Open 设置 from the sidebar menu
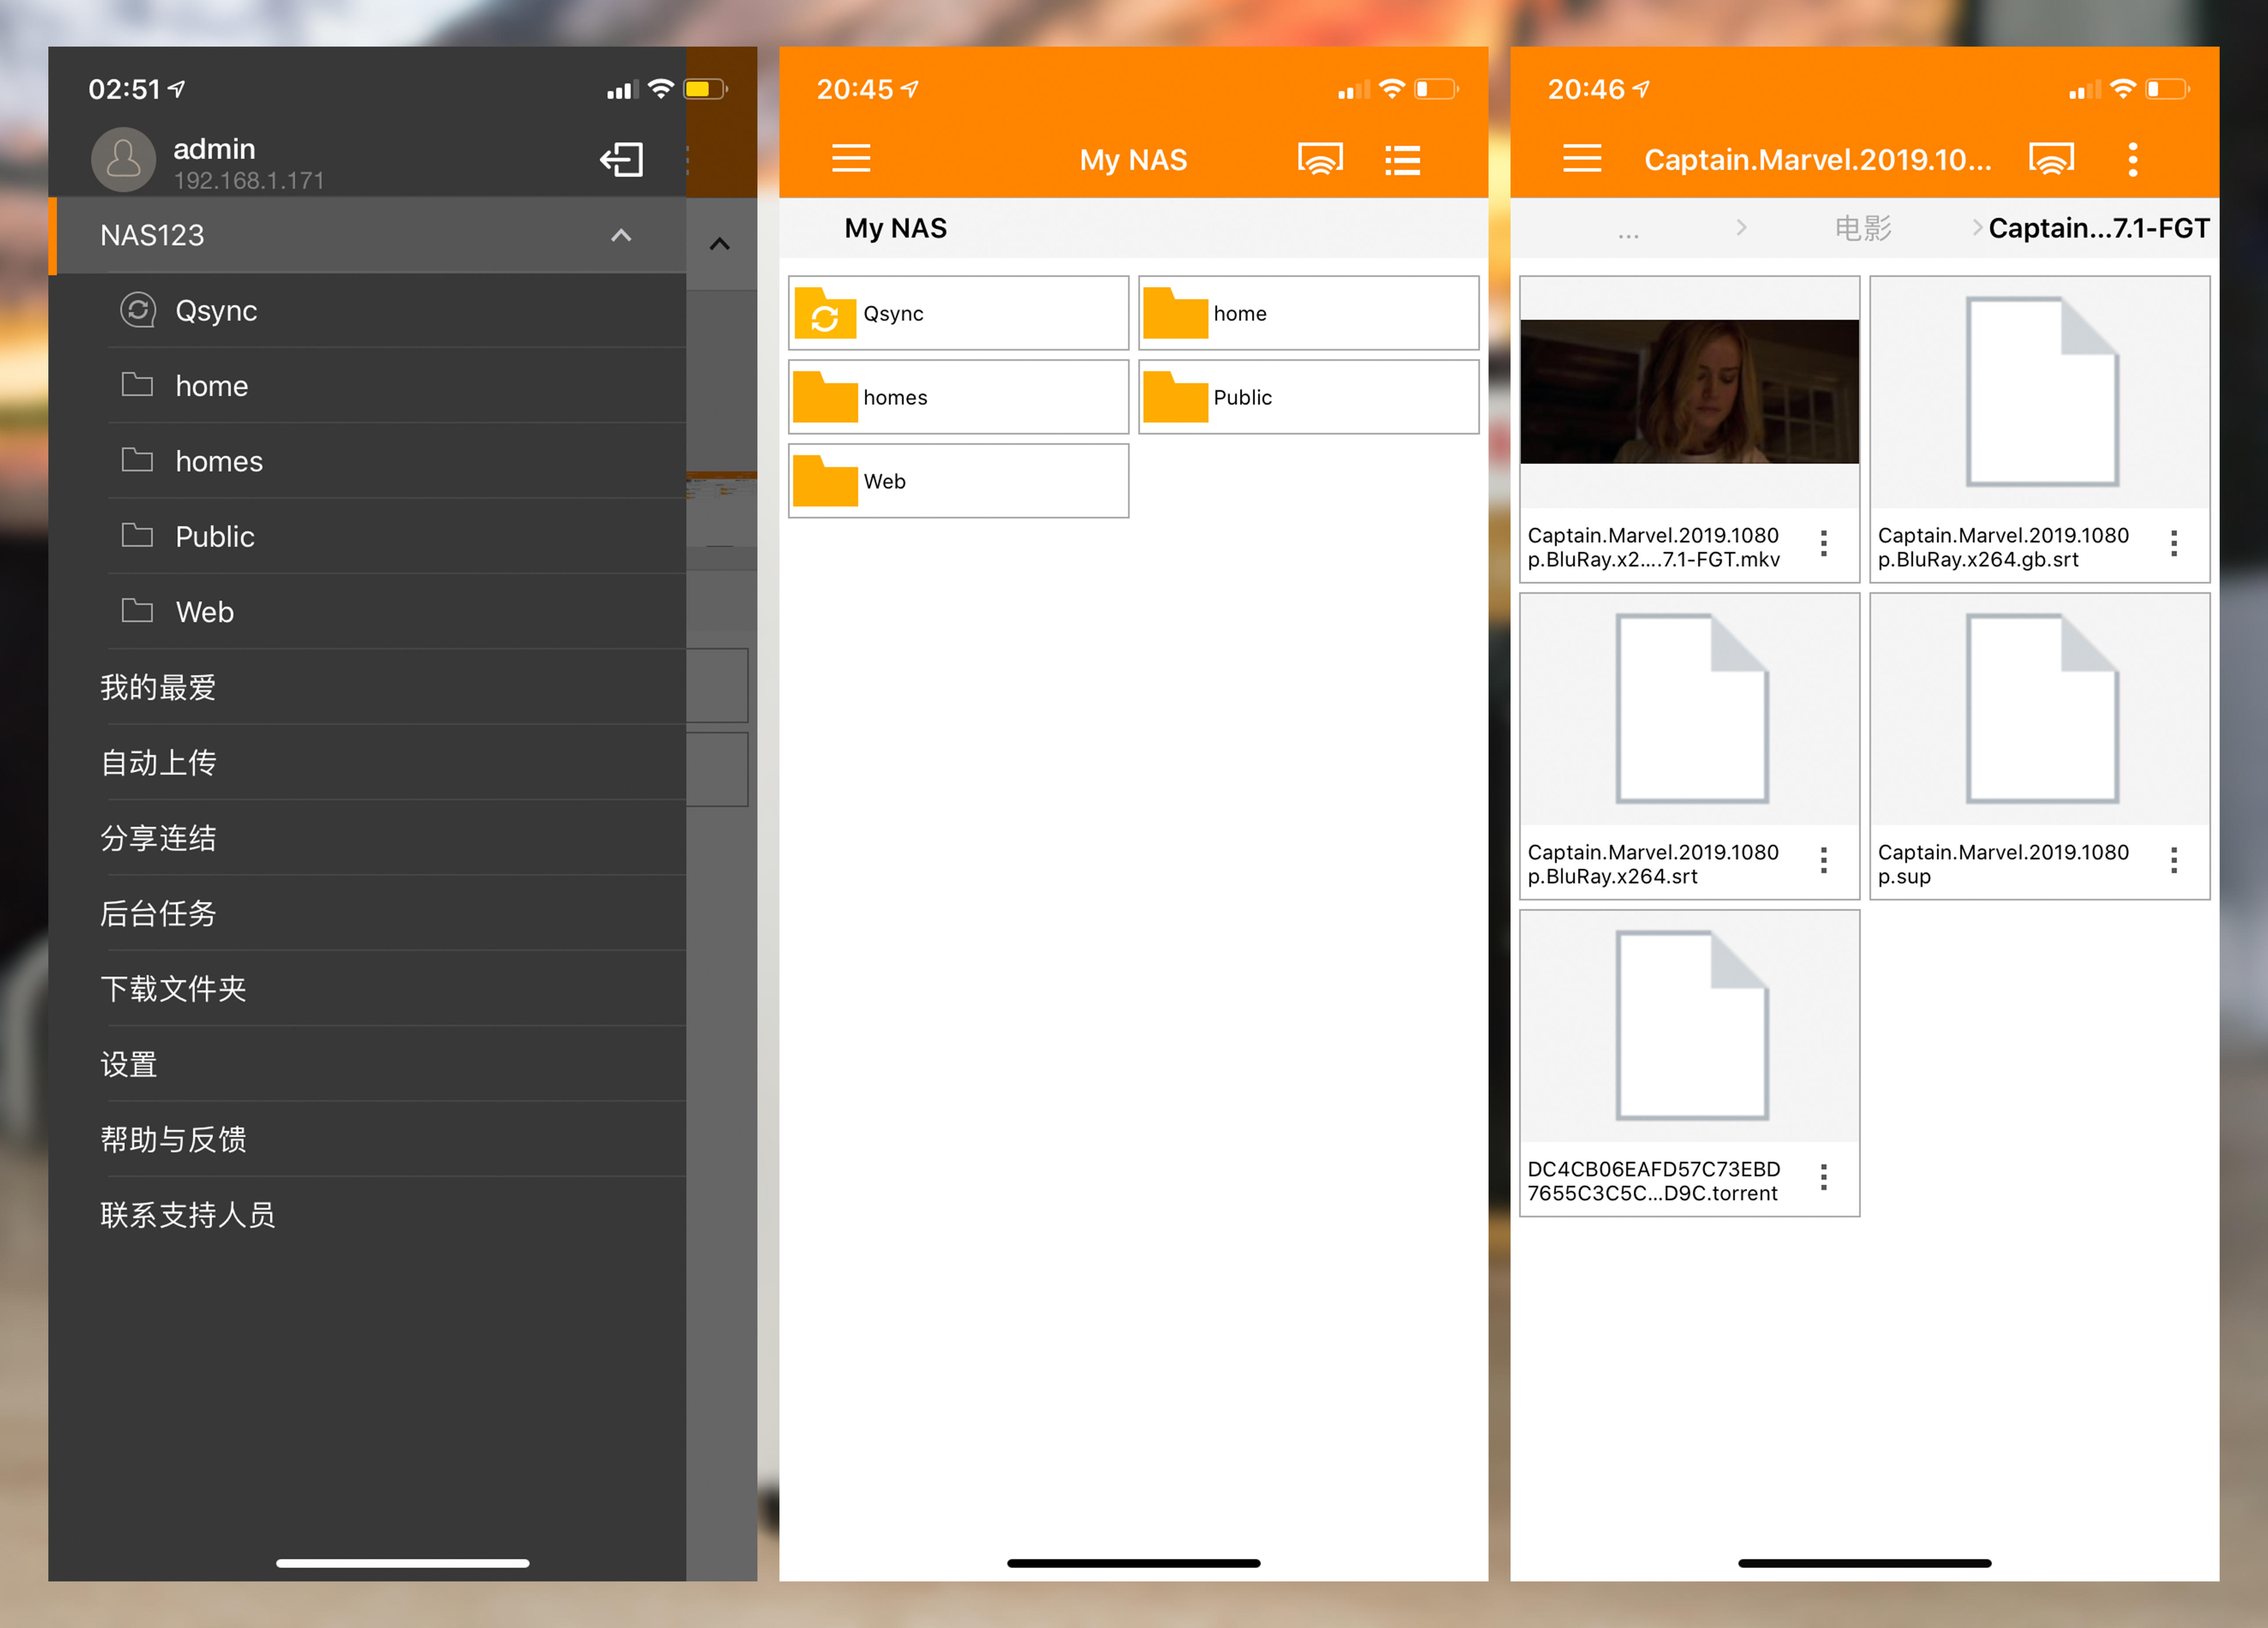Image resolution: width=2268 pixels, height=1628 pixels. pyautogui.click(x=129, y=1063)
